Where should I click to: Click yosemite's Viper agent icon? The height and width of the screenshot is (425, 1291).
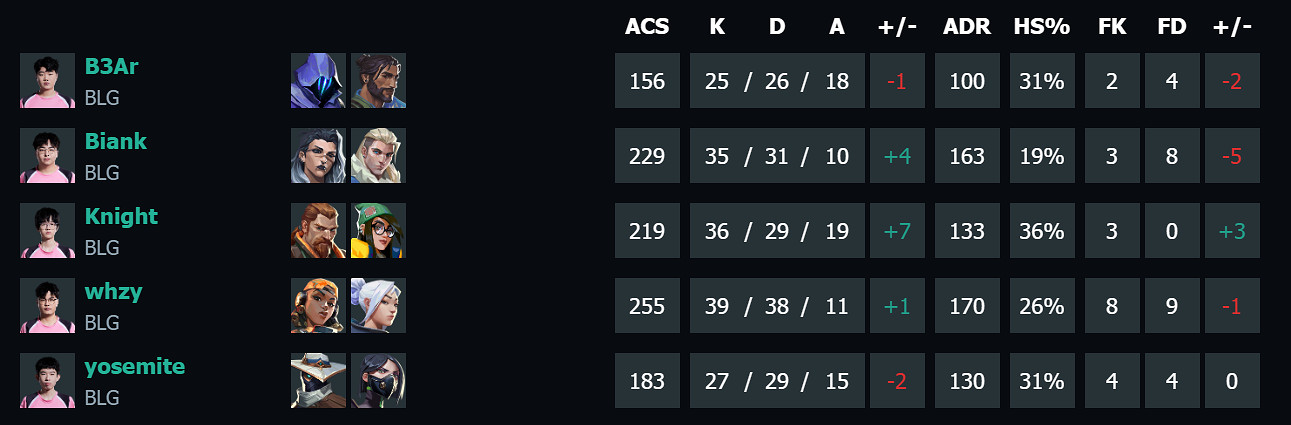[378, 381]
